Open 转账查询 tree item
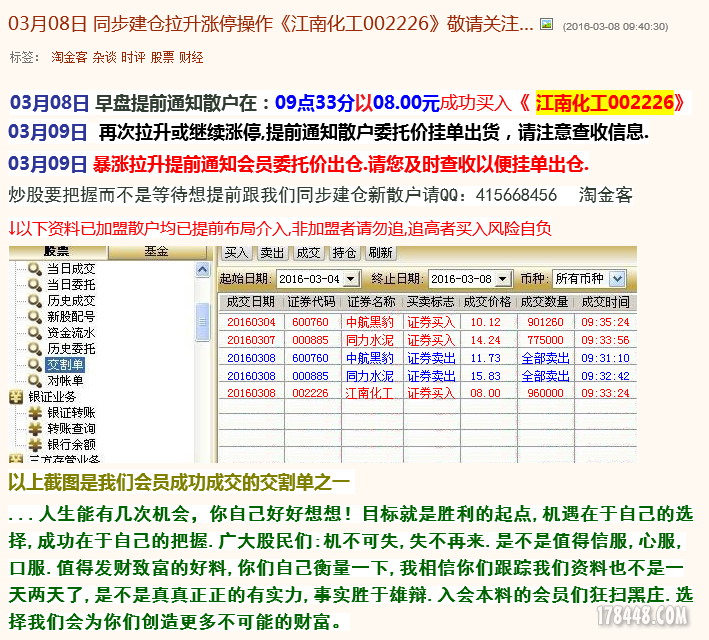The width and height of the screenshot is (709, 640). [71, 428]
